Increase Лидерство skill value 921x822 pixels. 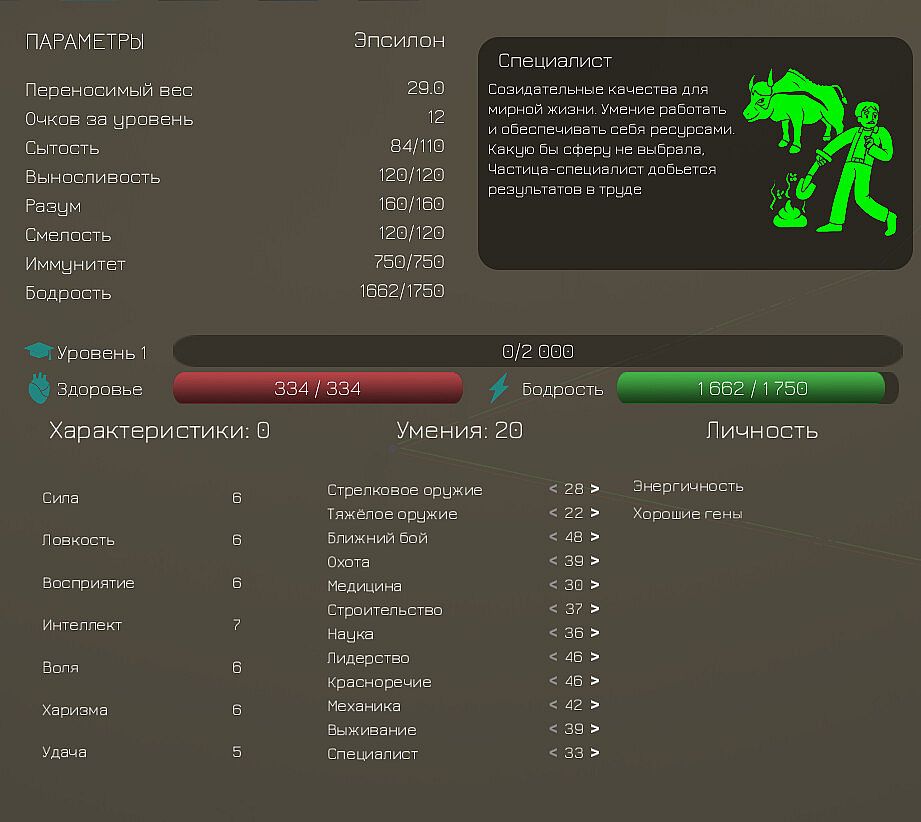(x=595, y=656)
